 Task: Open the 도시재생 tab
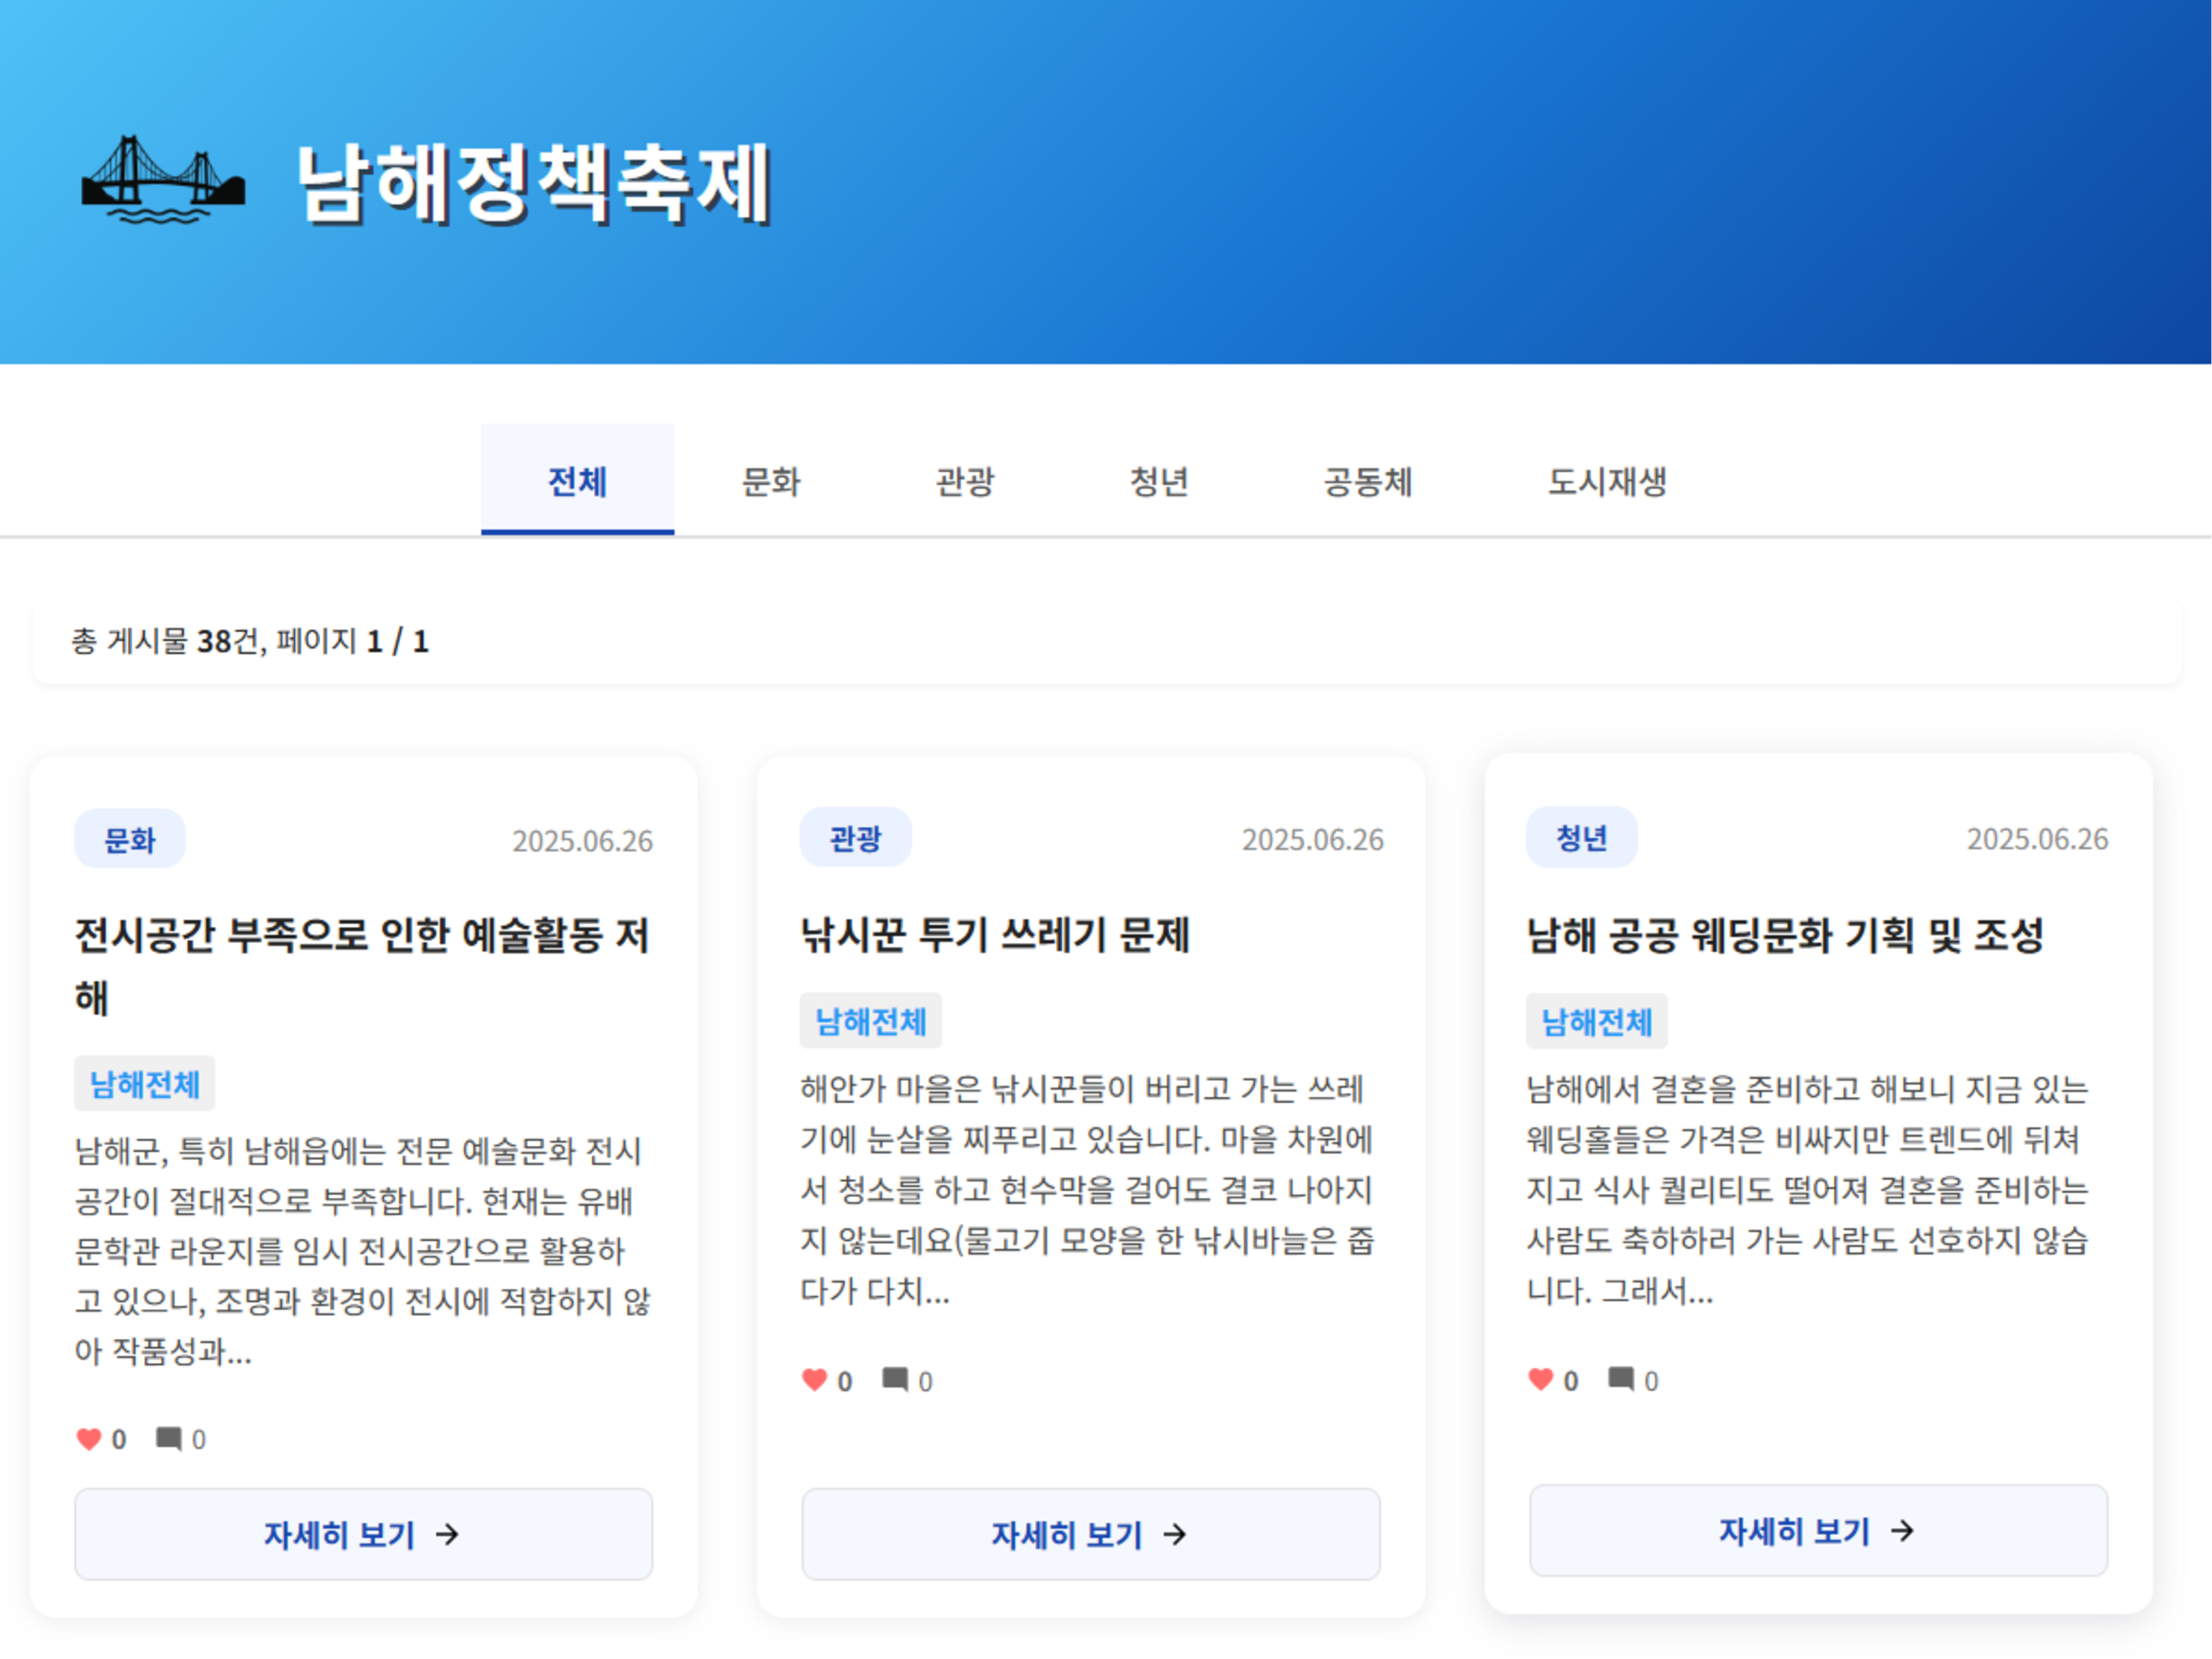1607,481
